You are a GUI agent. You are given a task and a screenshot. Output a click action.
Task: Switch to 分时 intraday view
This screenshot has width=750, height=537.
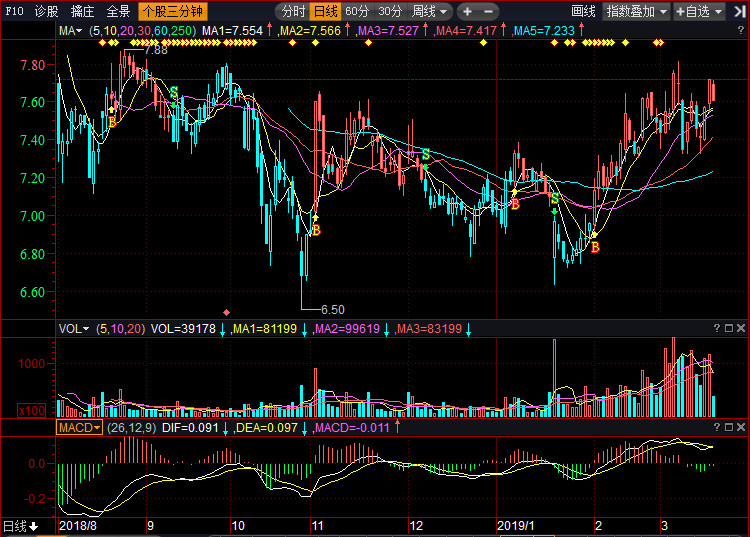point(293,11)
